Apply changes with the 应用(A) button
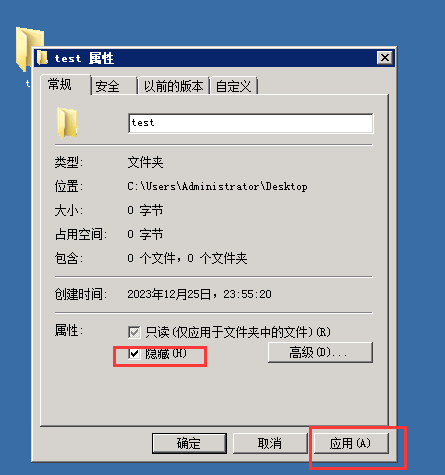The image size is (445, 475). (x=351, y=443)
